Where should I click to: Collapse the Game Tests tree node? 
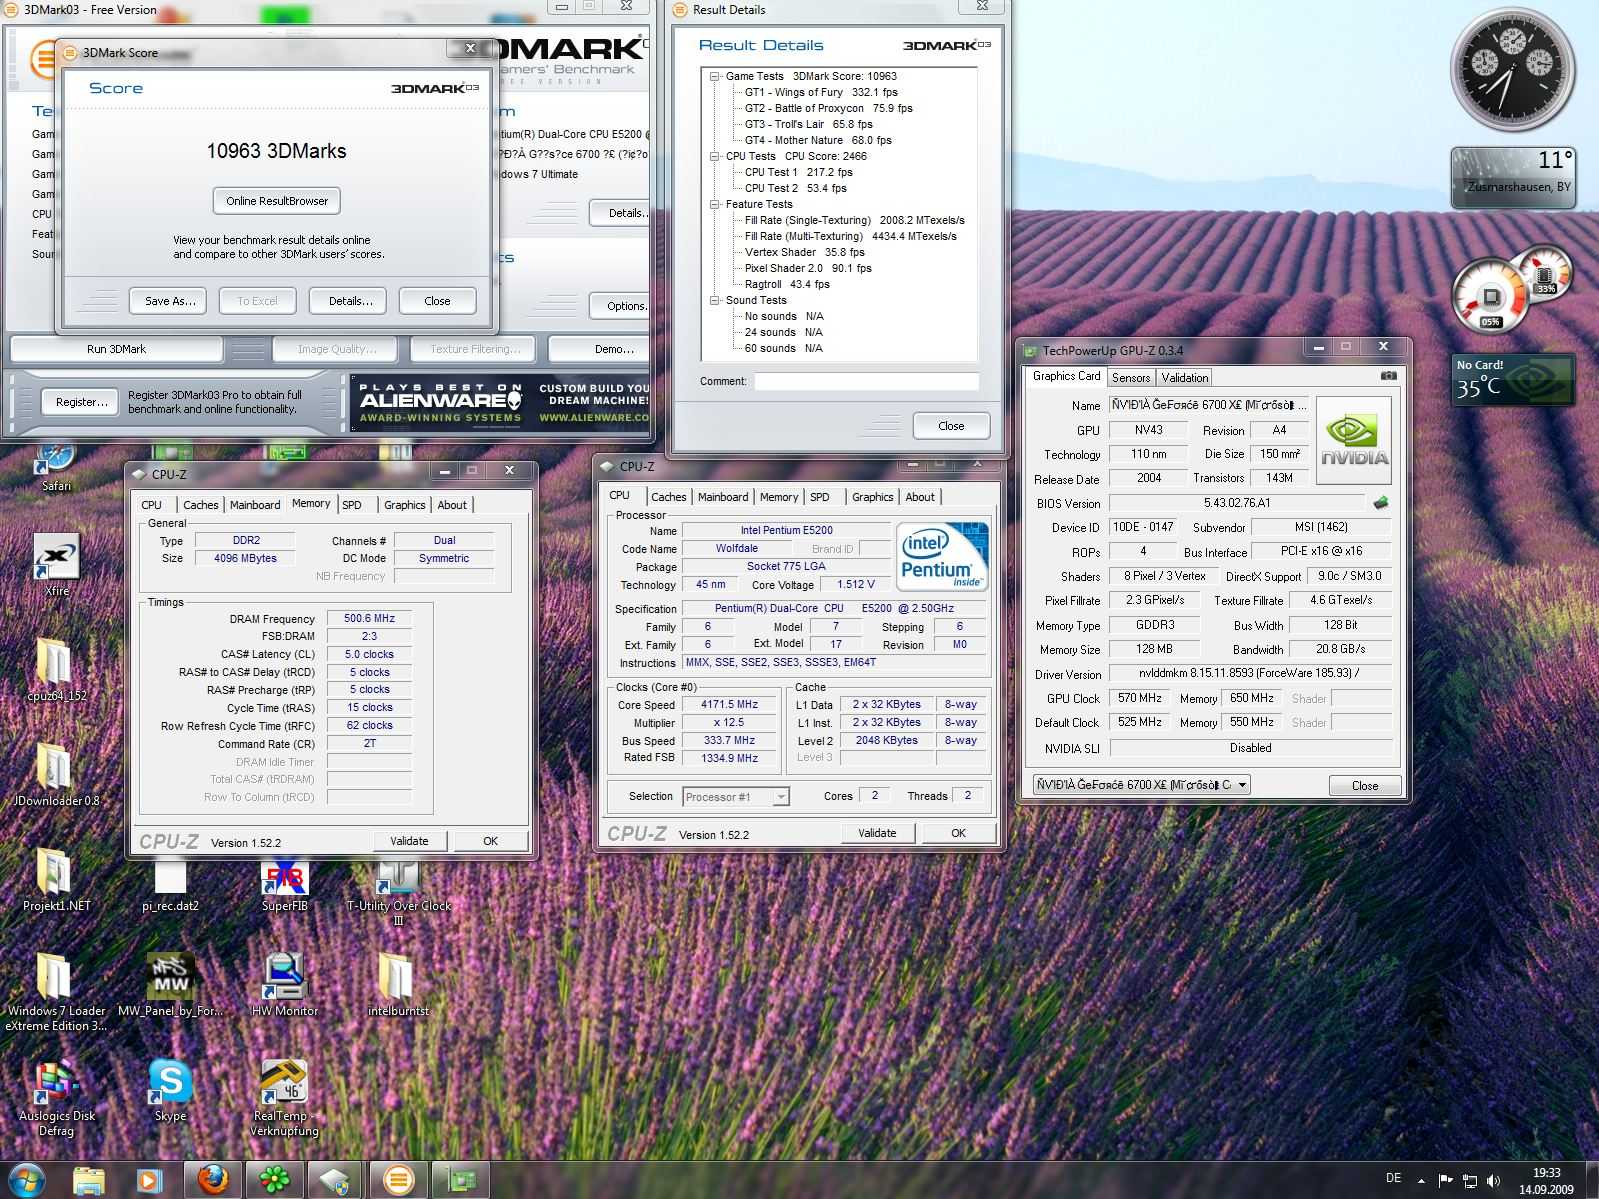click(715, 76)
